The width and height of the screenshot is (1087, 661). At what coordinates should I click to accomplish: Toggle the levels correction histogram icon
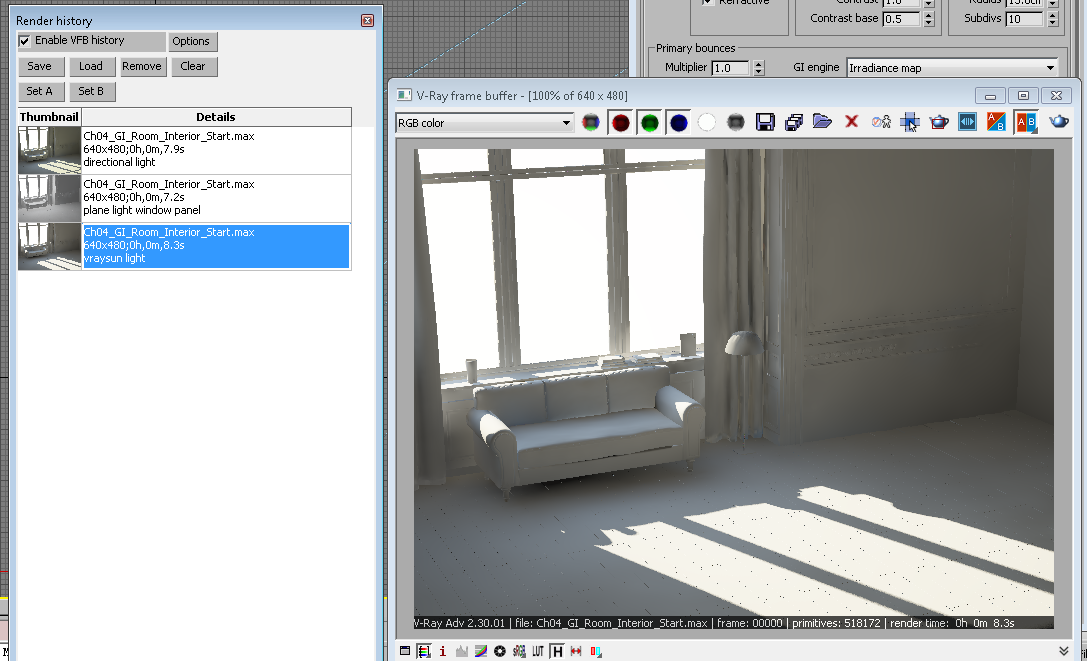tap(462, 651)
